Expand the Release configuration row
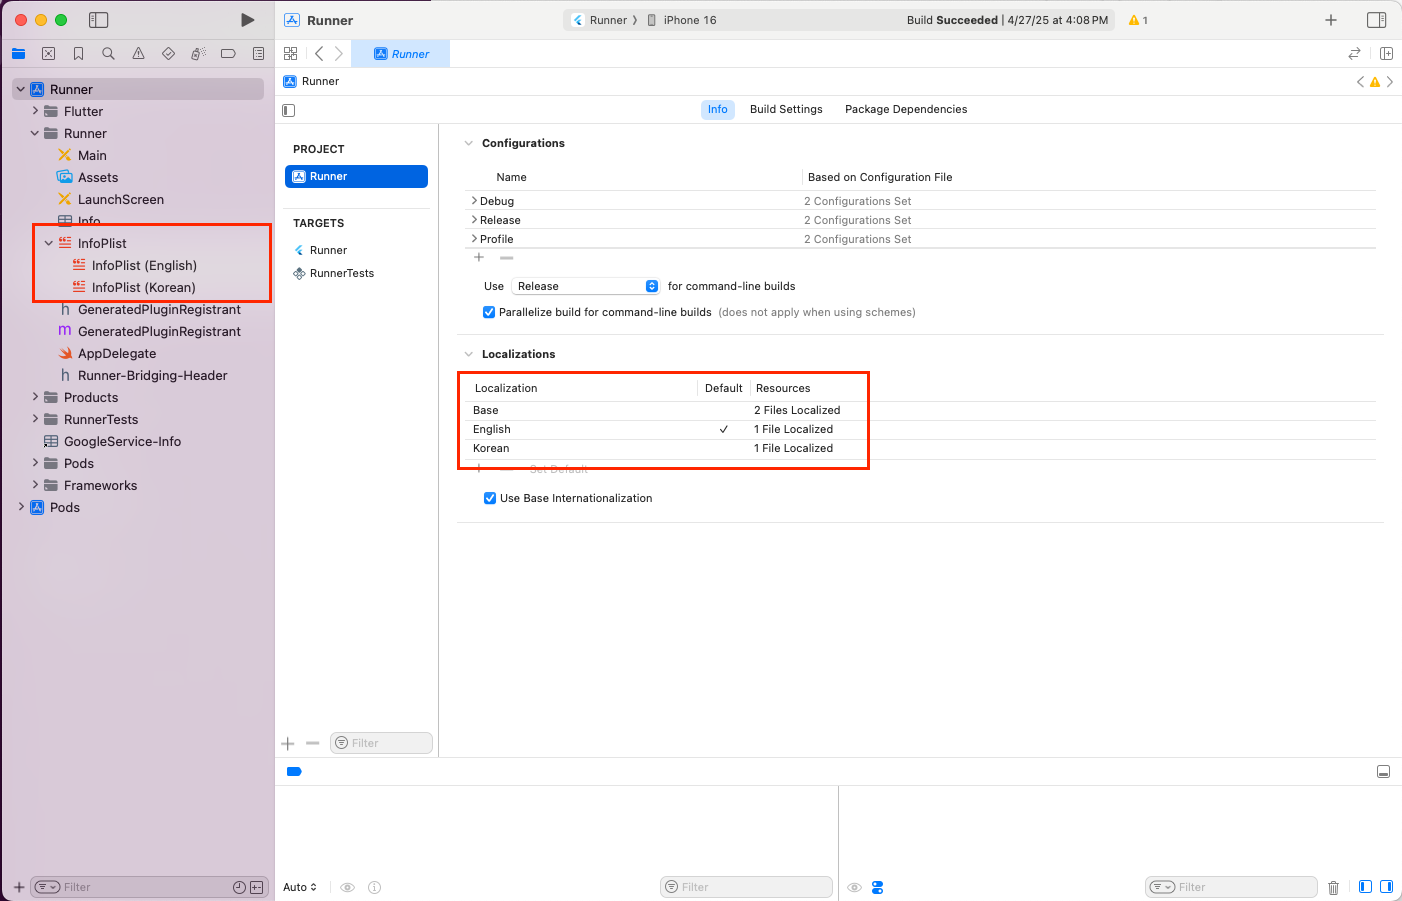Screen dimensions: 1402x901 click(x=474, y=220)
